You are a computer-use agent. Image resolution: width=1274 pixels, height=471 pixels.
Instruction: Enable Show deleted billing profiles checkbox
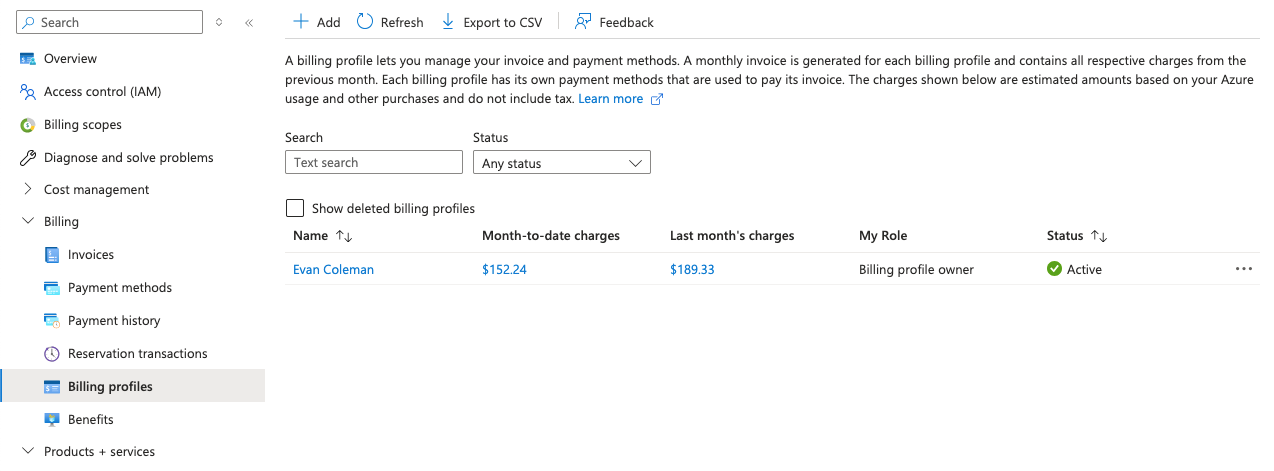click(295, 208)
